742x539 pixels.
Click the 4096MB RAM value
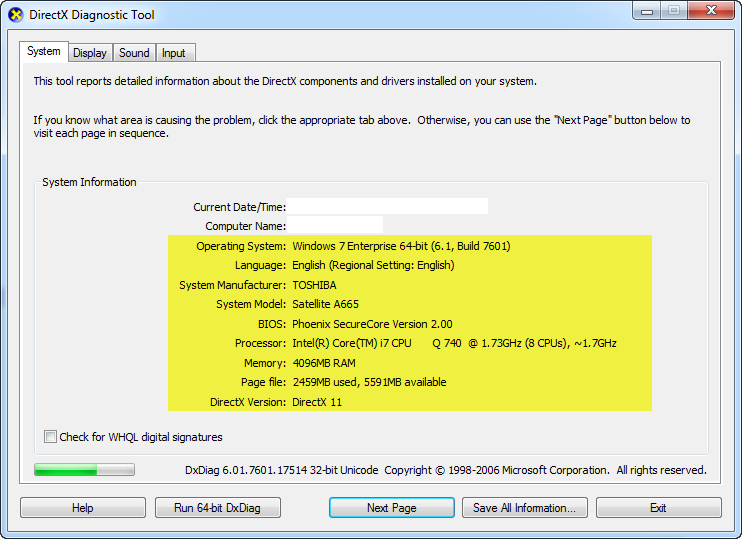324,363
